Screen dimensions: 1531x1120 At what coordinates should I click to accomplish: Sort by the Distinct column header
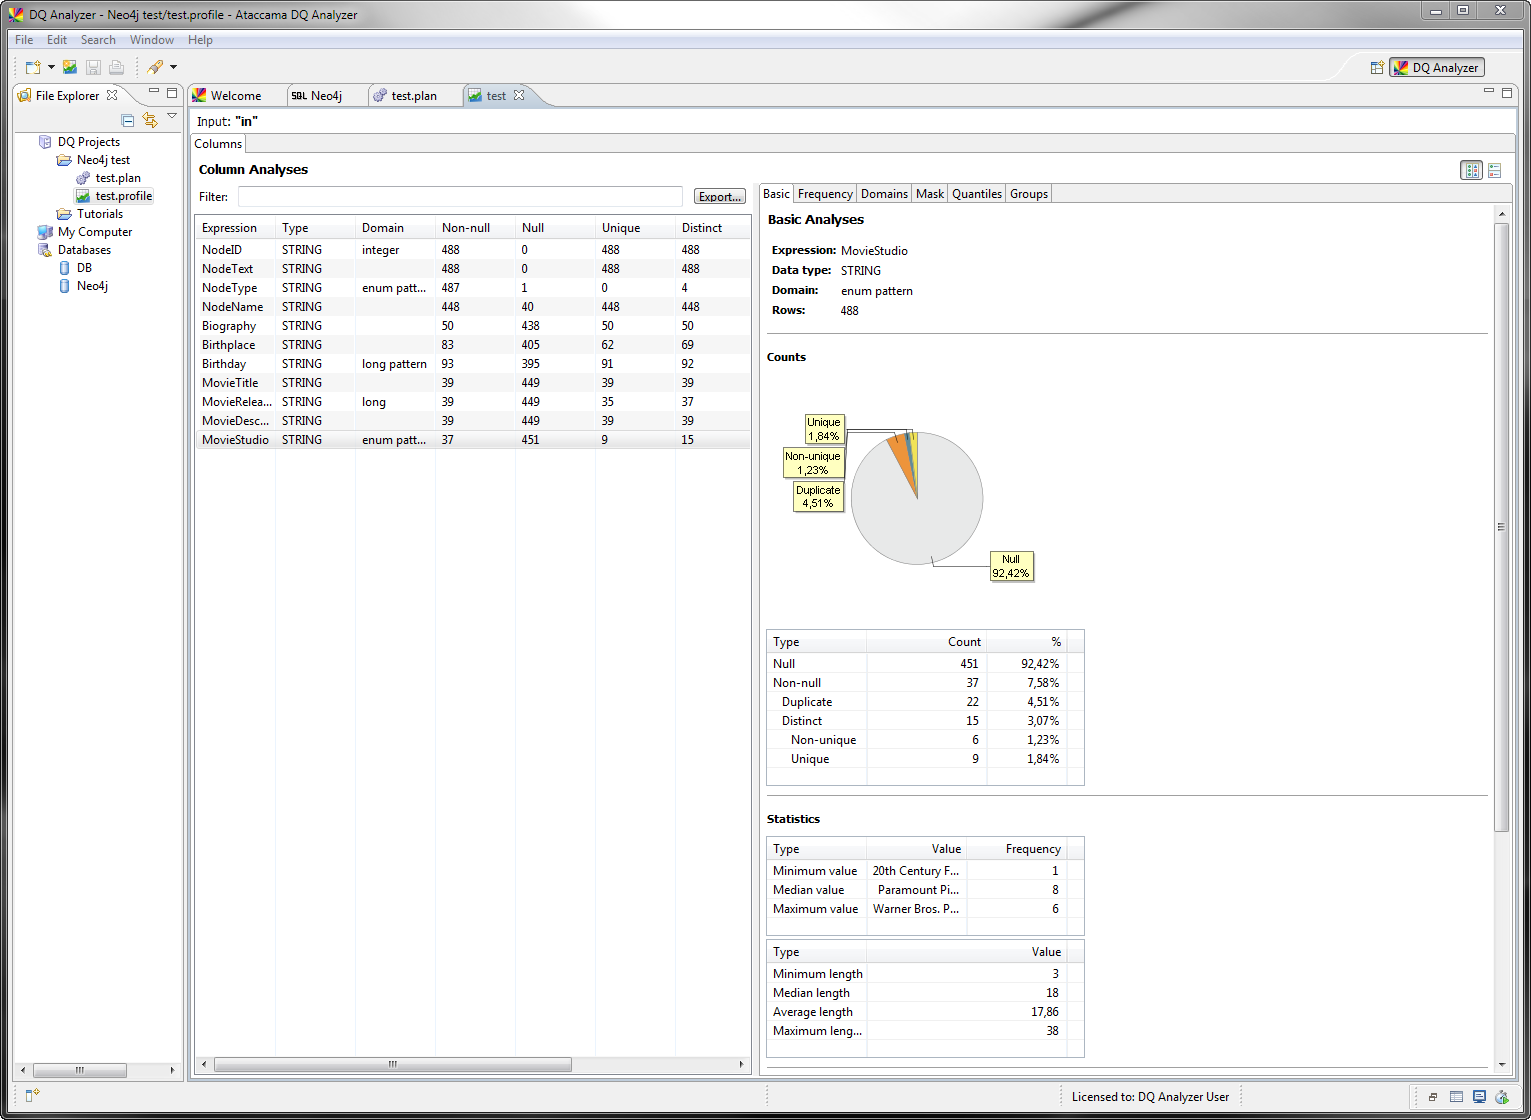[x=712, y=228]
